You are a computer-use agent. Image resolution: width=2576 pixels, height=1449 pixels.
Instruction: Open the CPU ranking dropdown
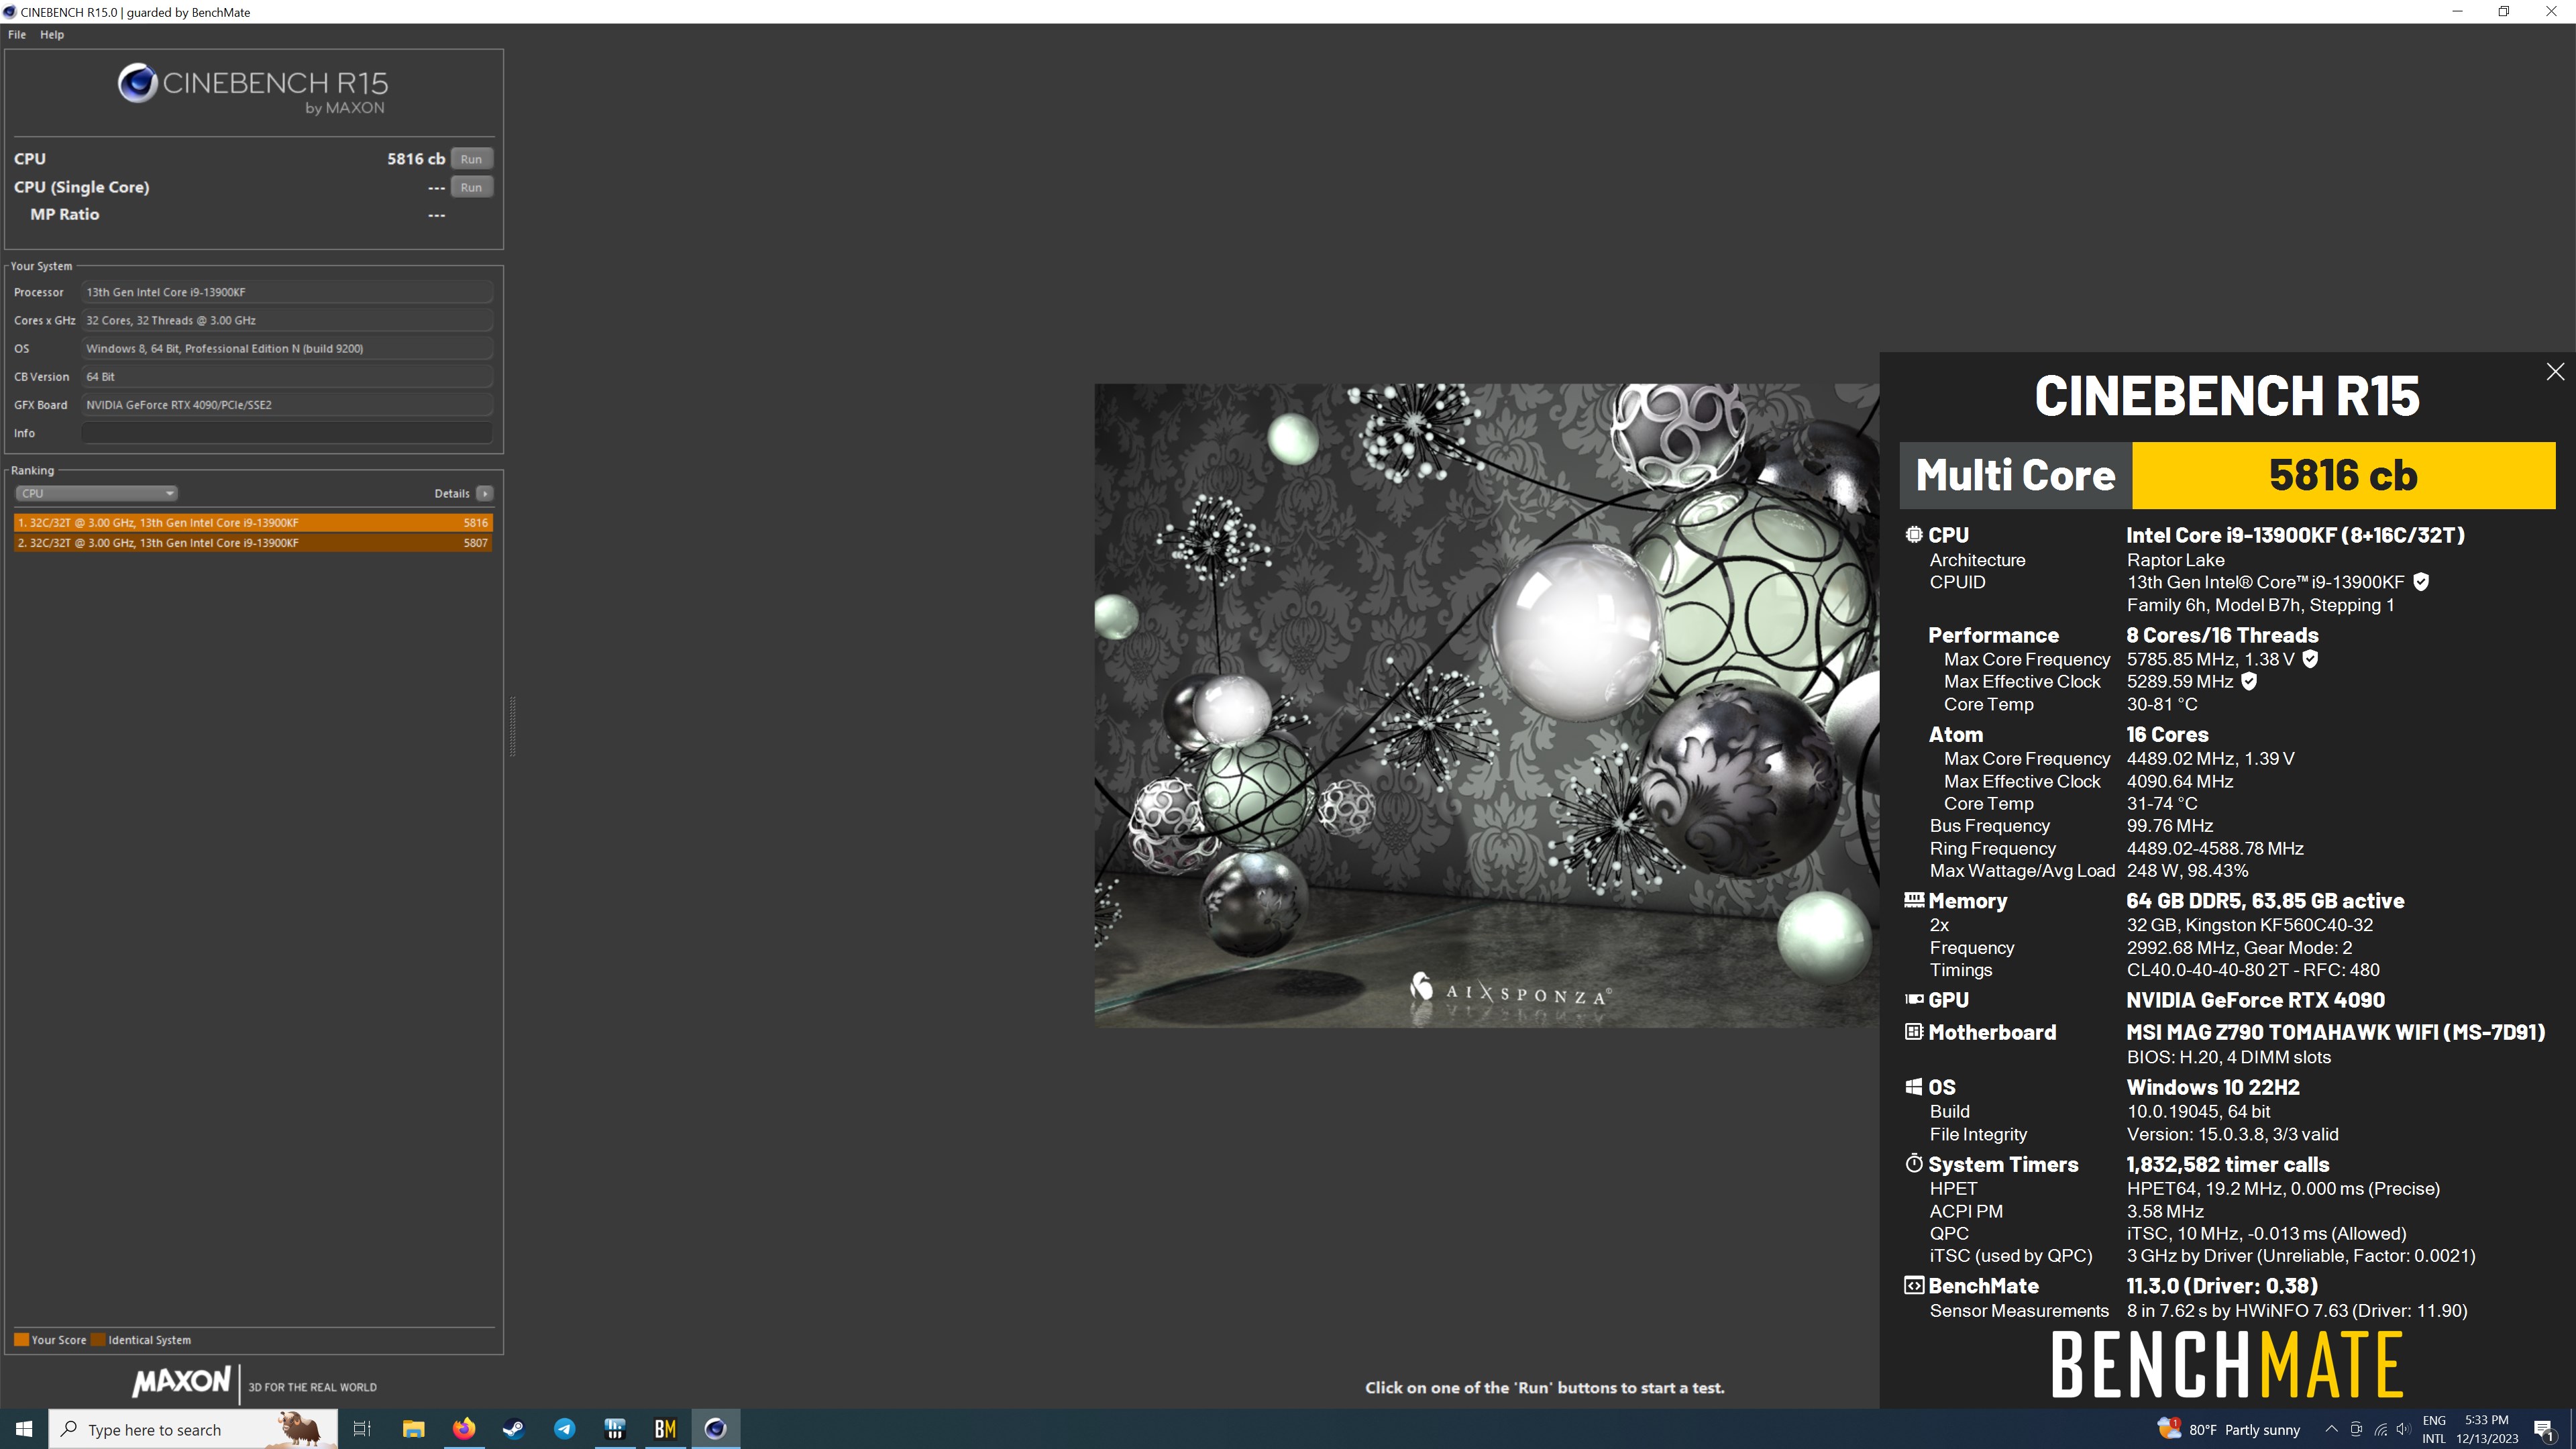97,493
